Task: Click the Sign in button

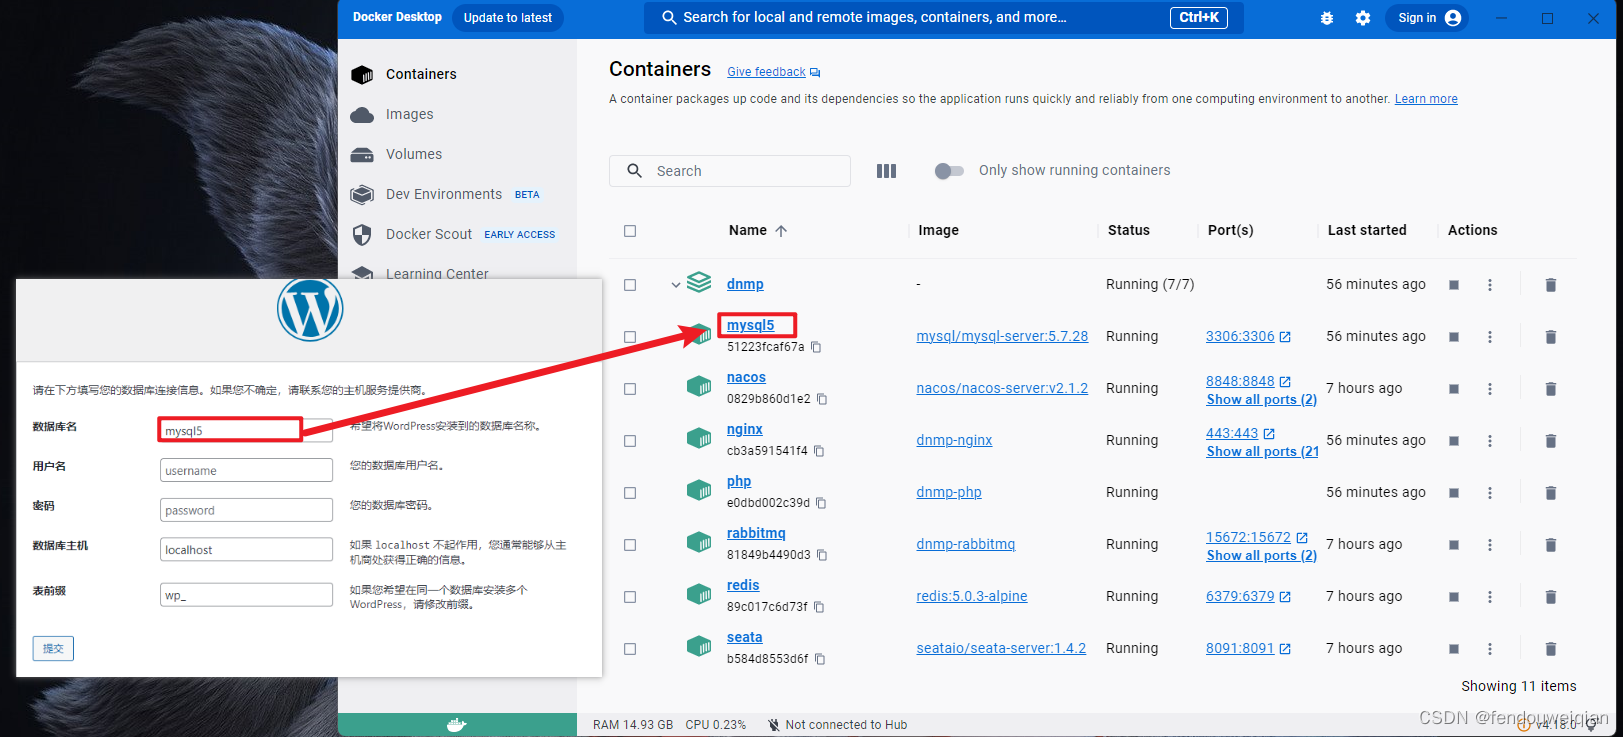Action: 1429,18
